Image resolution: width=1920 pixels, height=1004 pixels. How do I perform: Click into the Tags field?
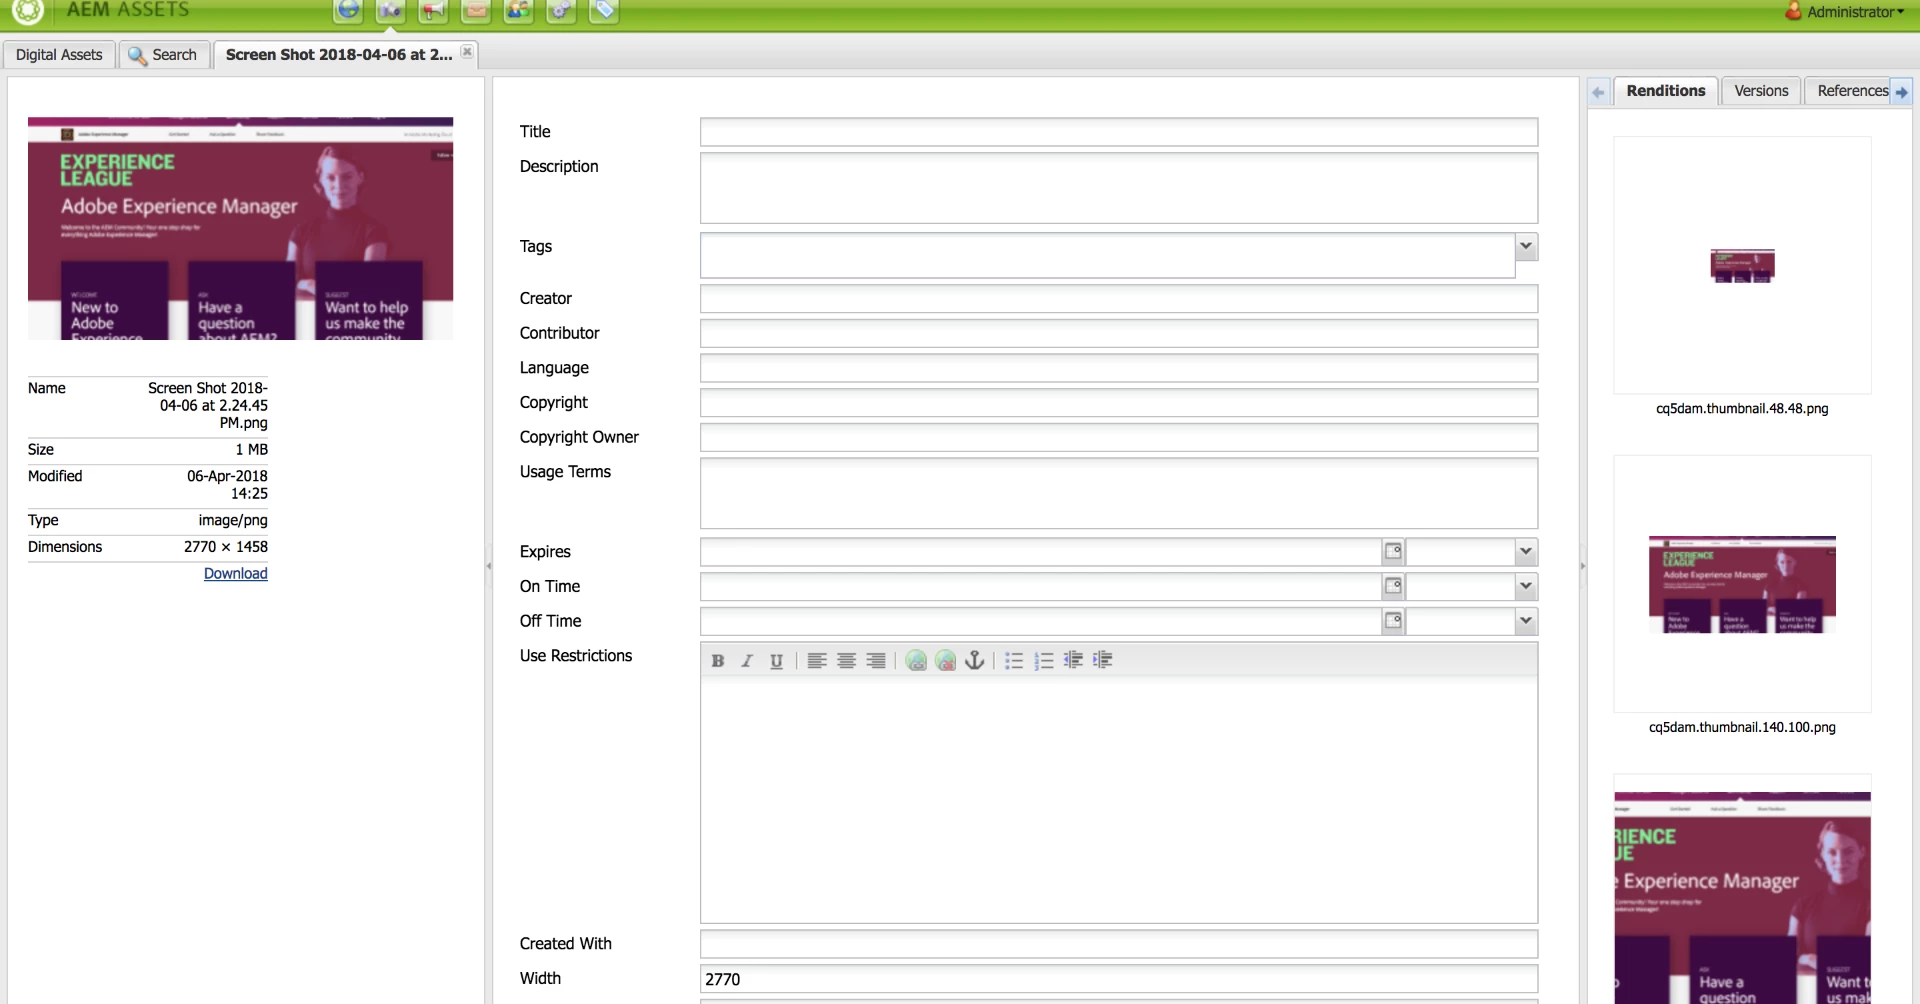1107,256
